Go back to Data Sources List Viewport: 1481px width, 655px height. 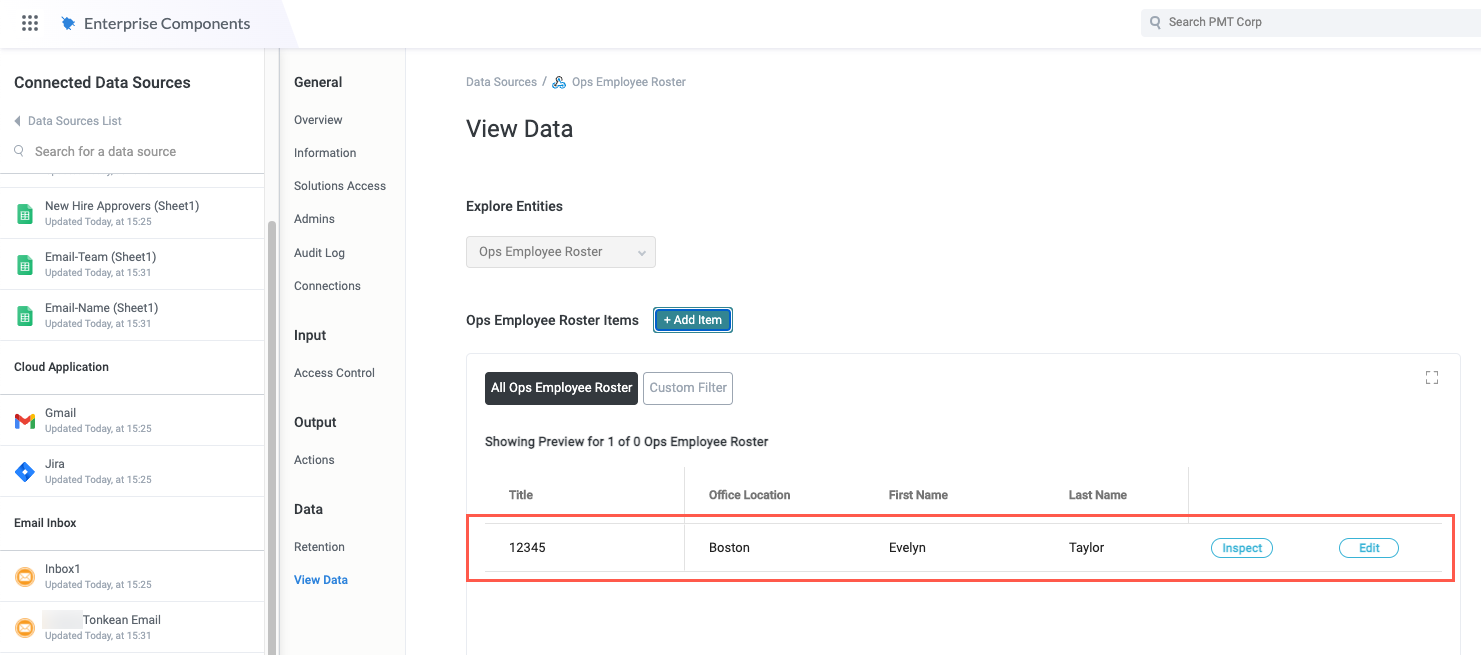pyautogui.click(x=68, y=121)
